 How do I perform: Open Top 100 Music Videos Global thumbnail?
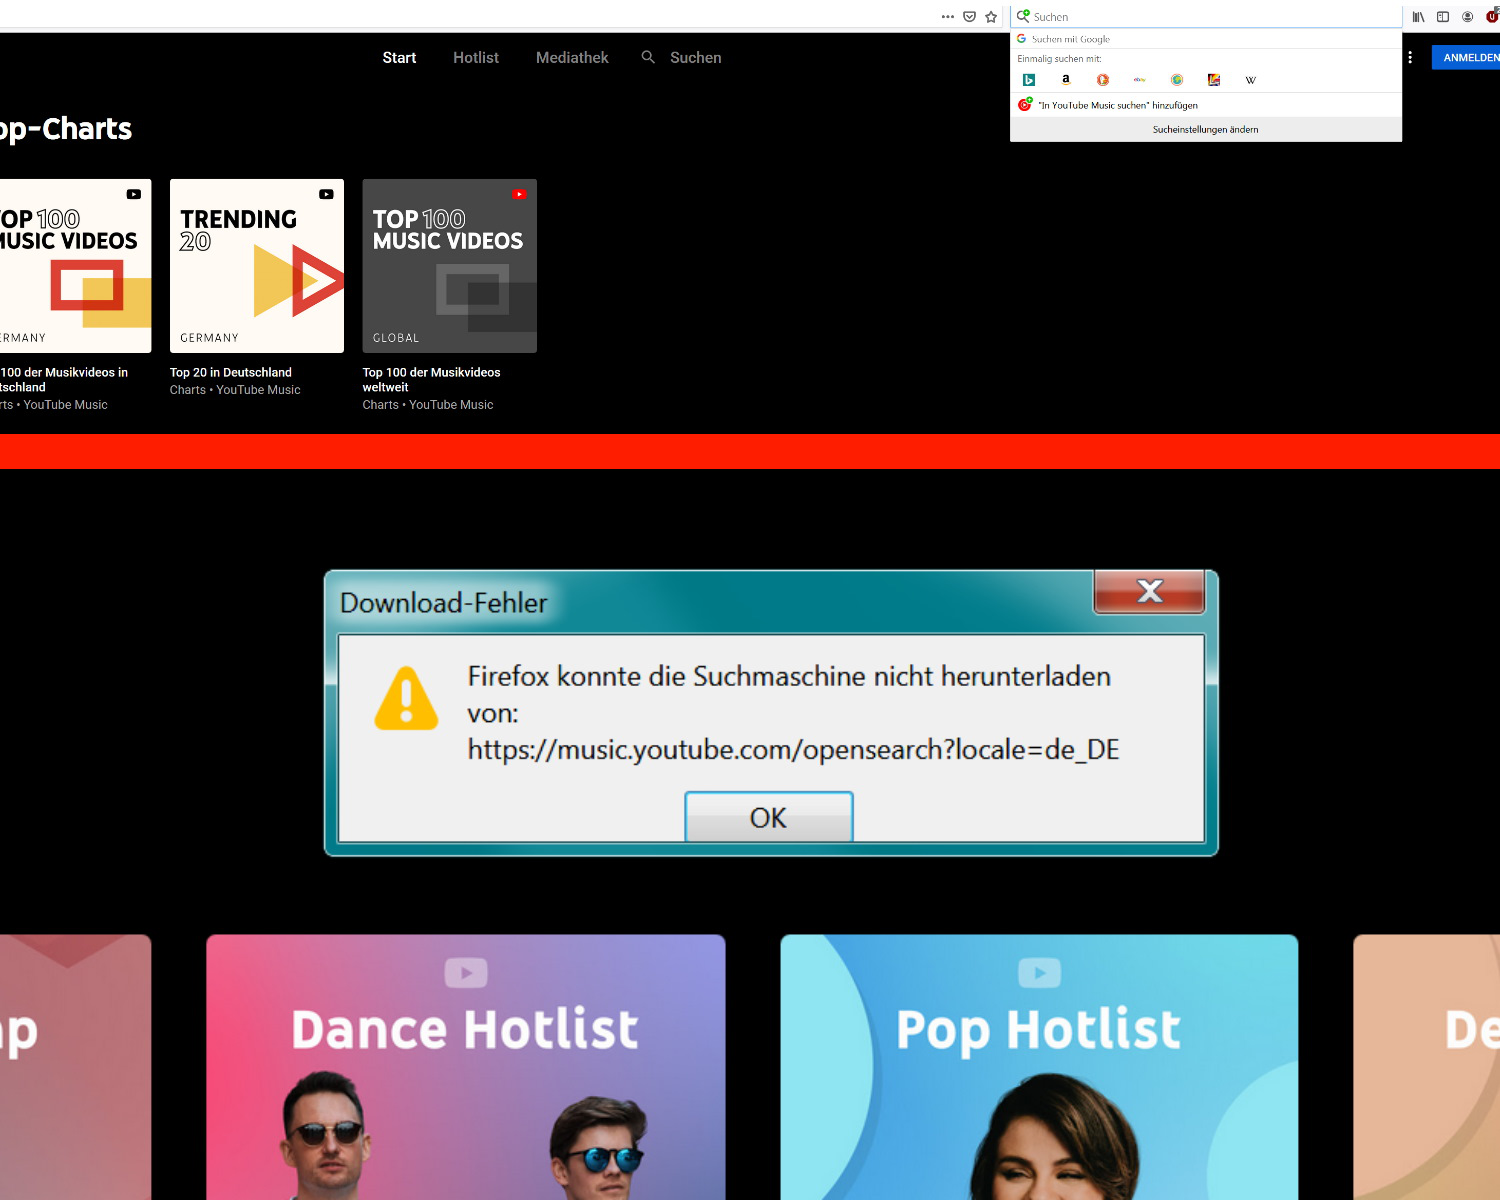tap(449, 266)
